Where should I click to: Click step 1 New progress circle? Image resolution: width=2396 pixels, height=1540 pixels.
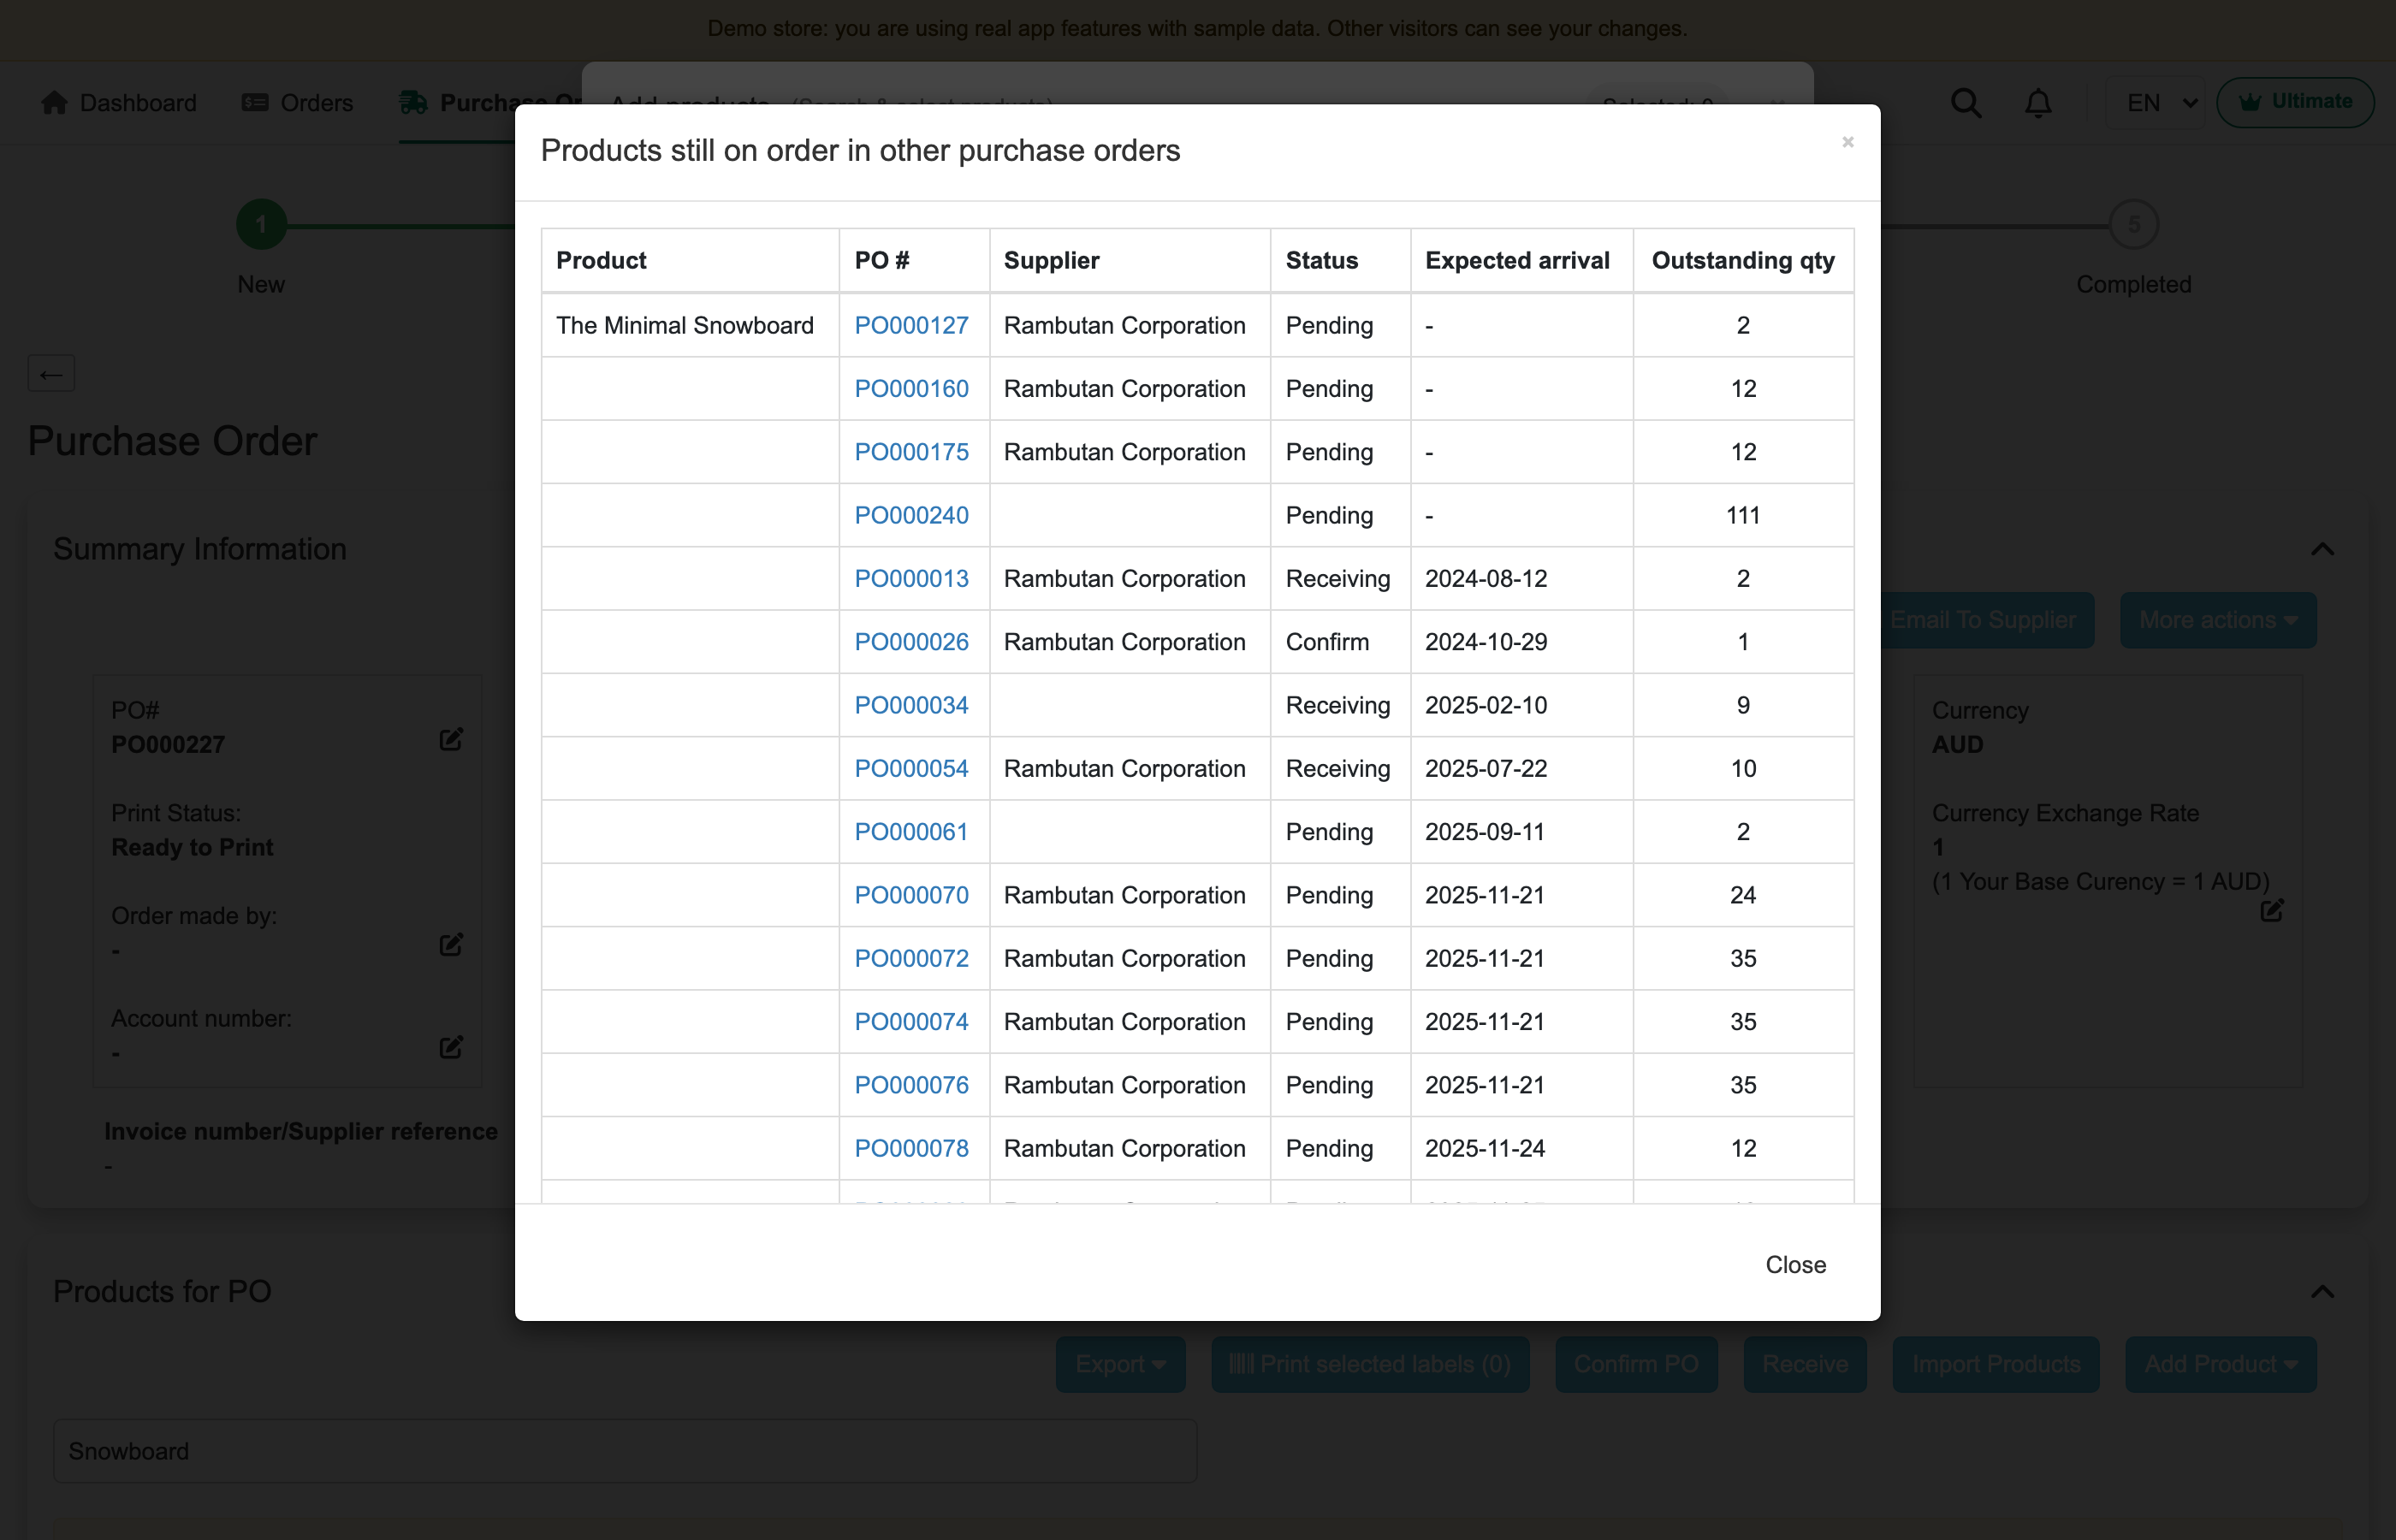(261, 224)
